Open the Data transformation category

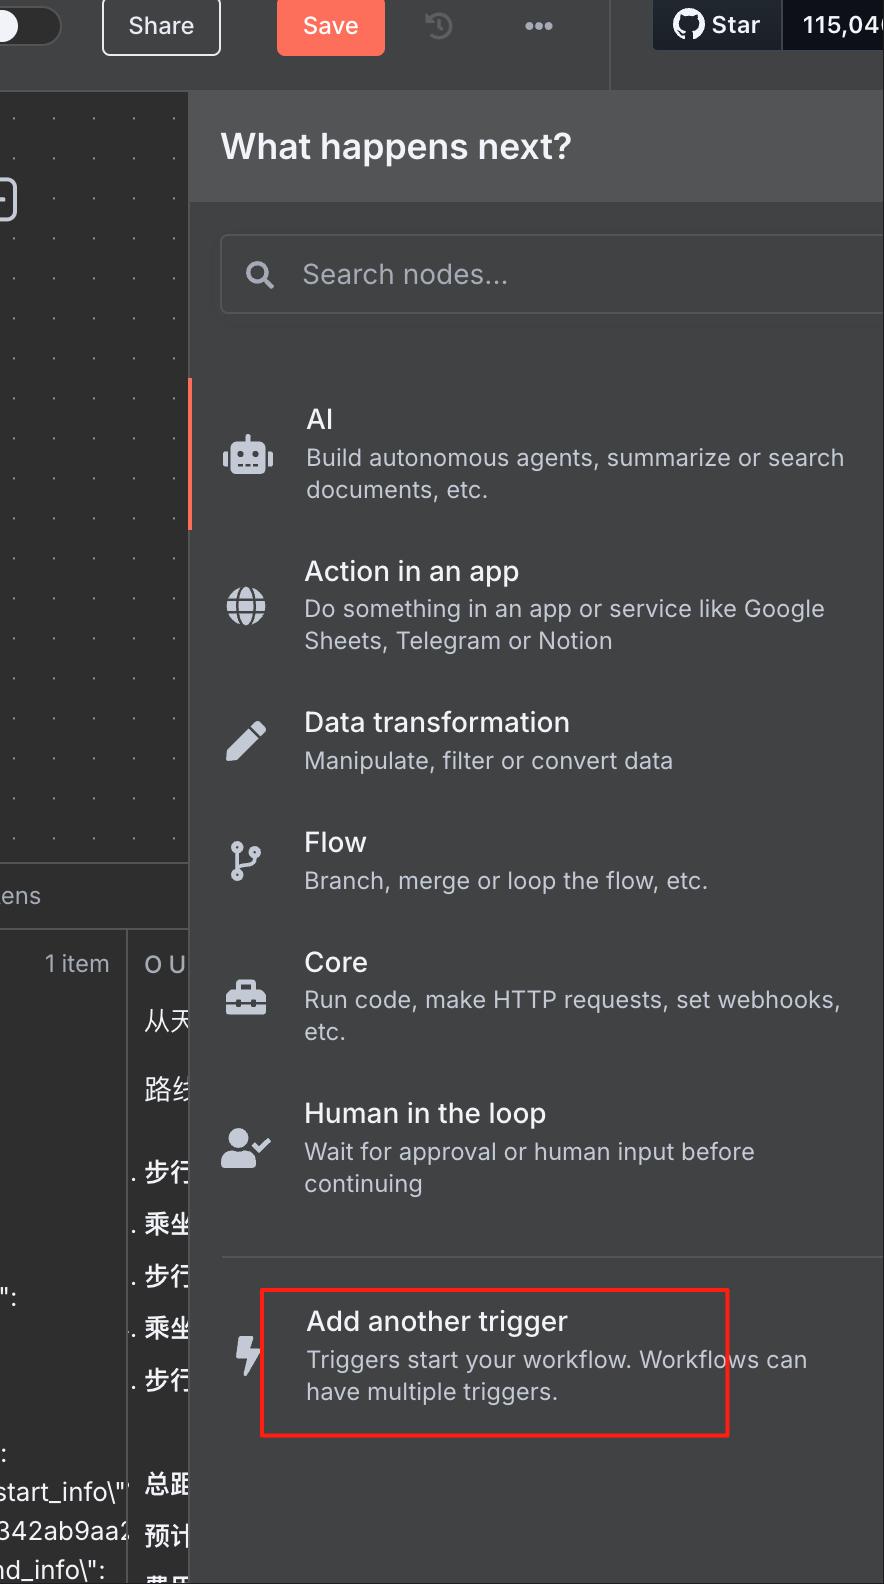[x=488, y=741]
